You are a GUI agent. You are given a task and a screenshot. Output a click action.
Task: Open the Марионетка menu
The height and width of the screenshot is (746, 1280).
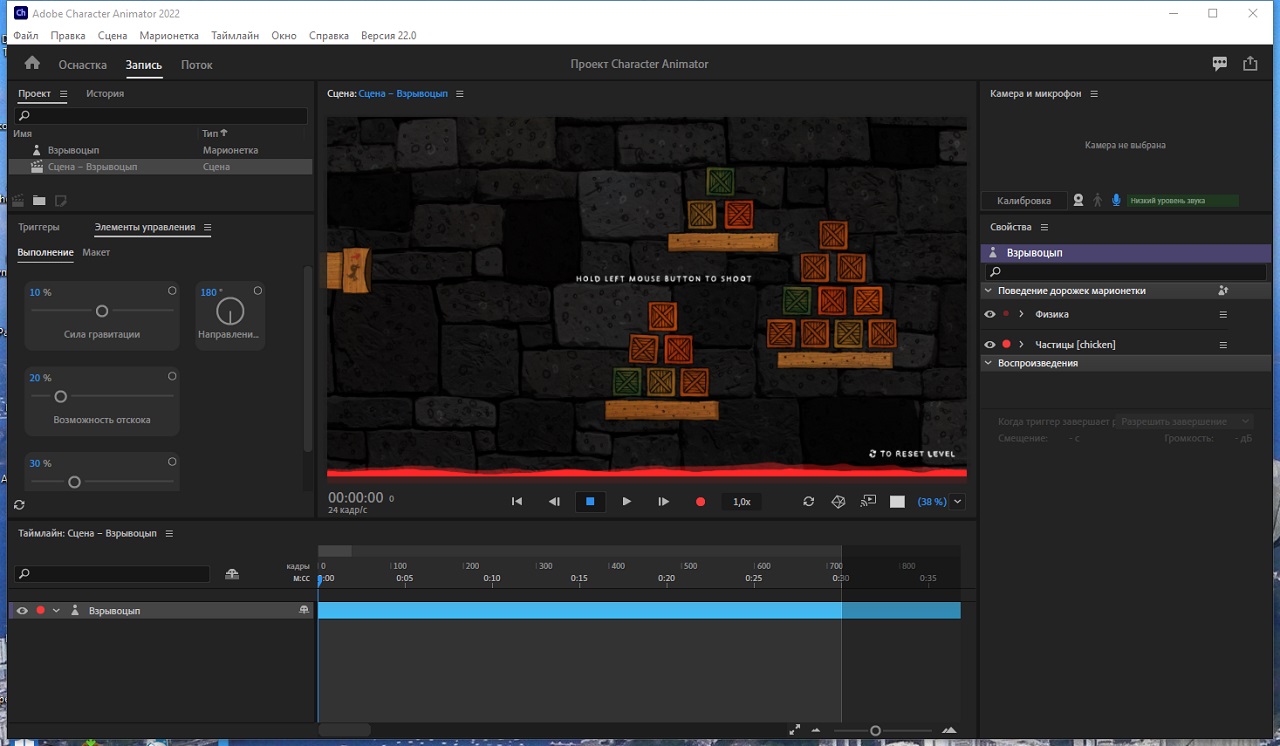169,35
